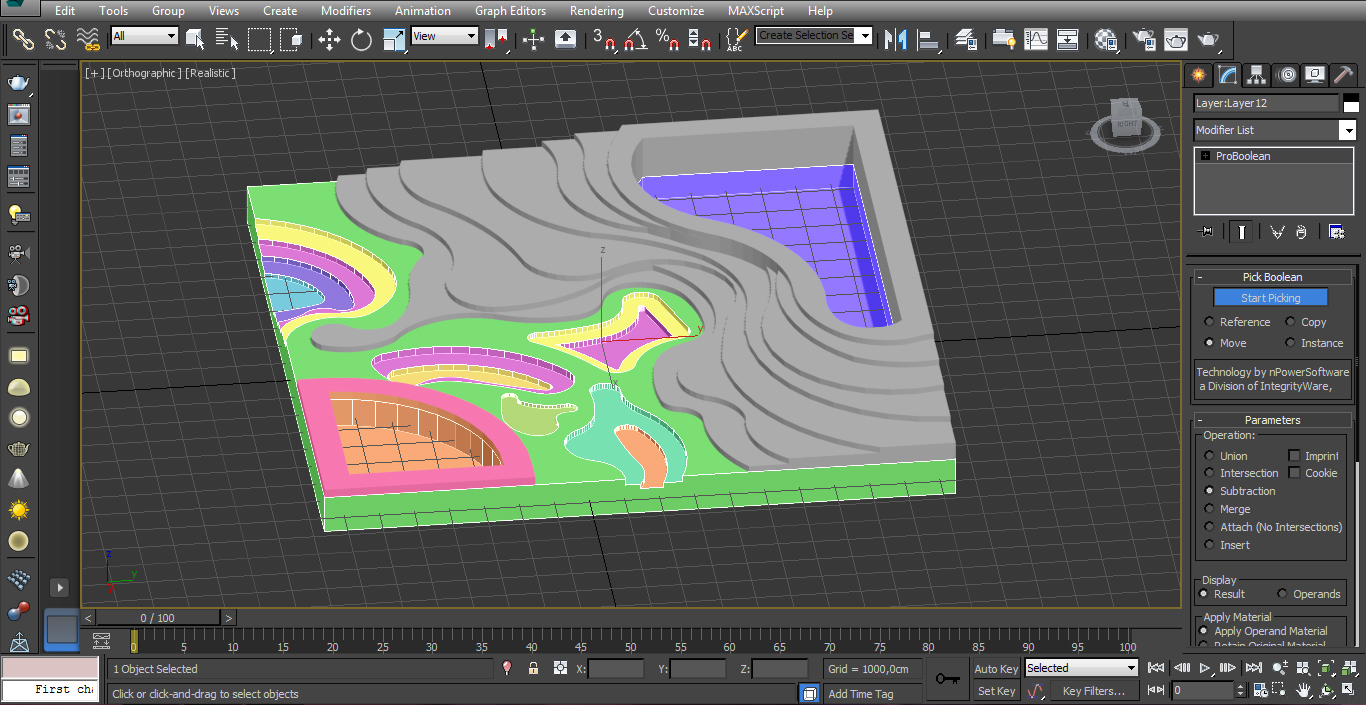Click the Bind to Space Warp icon
The height and width of the screenshot is (705, 1366).
(x=88, y=39)
